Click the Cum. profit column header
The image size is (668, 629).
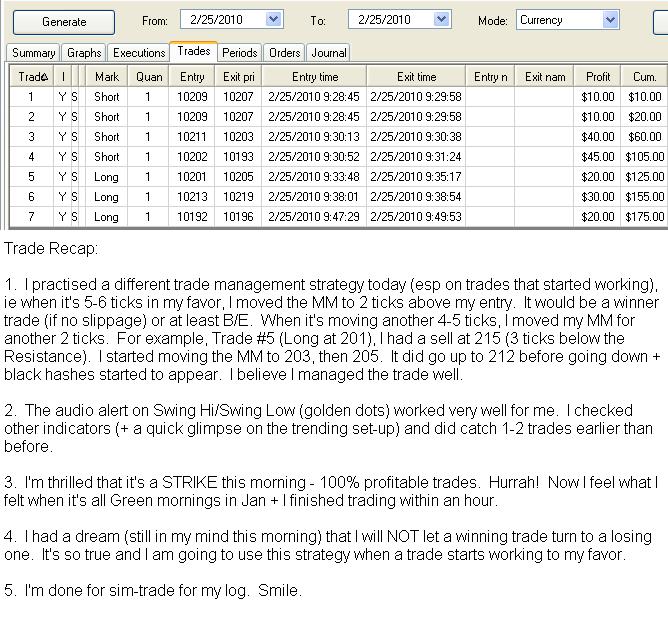coord(644,77)
